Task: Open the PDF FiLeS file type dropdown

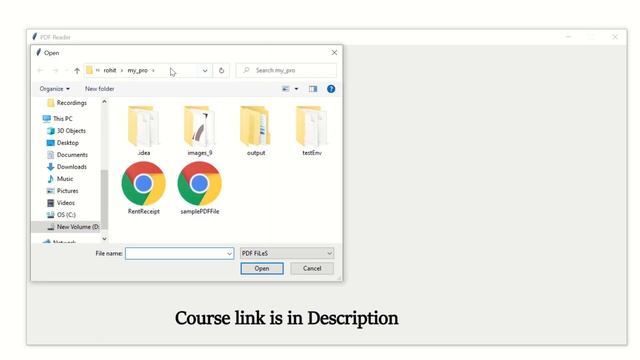Action: tap(287, 253)
